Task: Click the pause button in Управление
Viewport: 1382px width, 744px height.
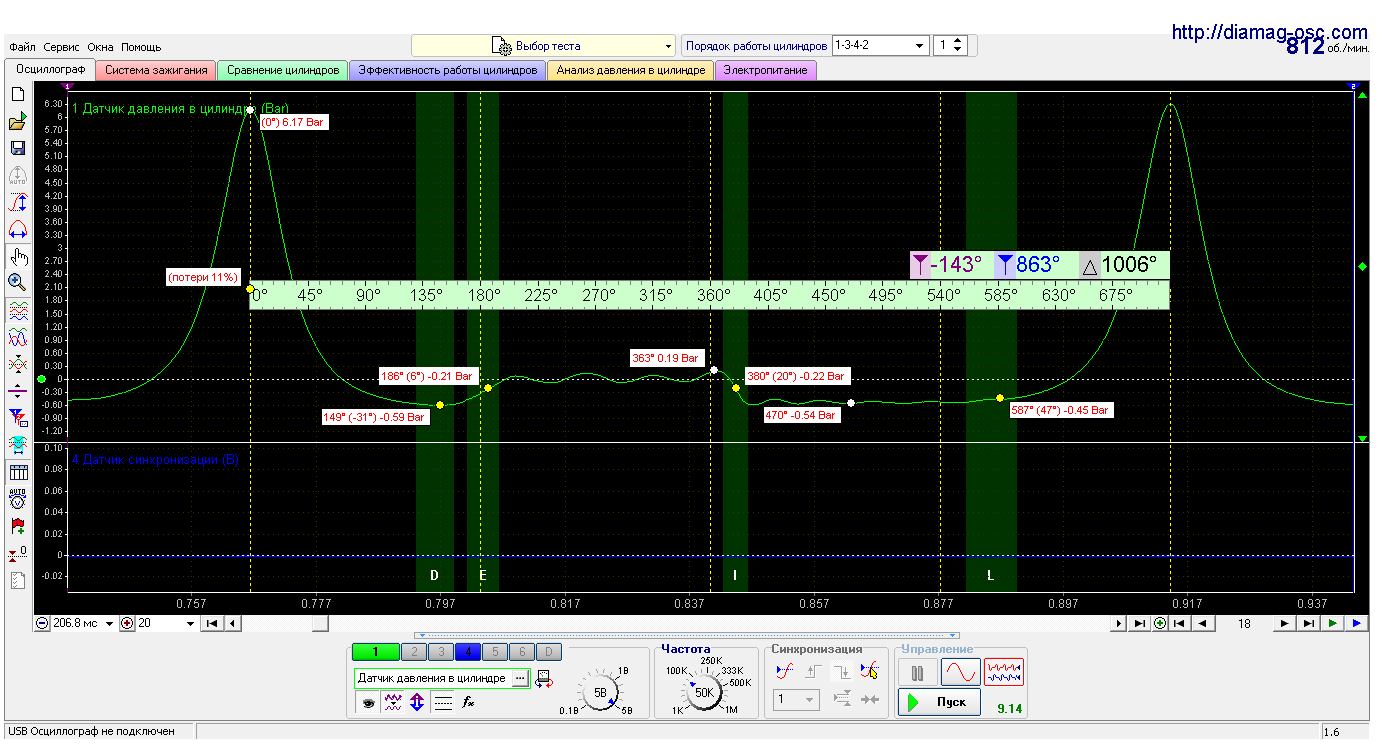Action: tap(917, 671)
